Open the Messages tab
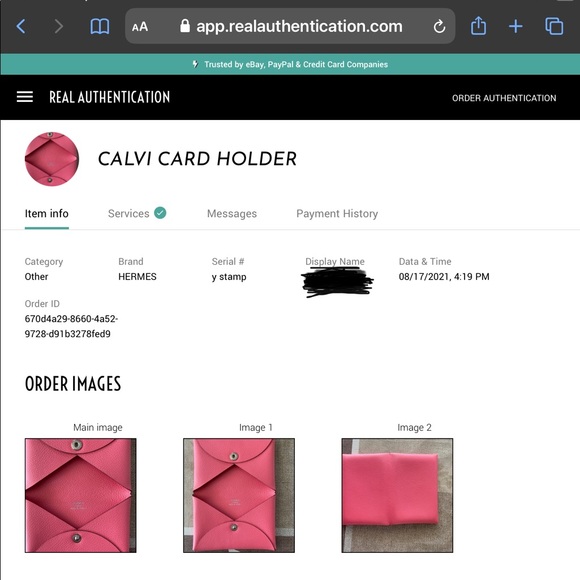 click(232, 214)
